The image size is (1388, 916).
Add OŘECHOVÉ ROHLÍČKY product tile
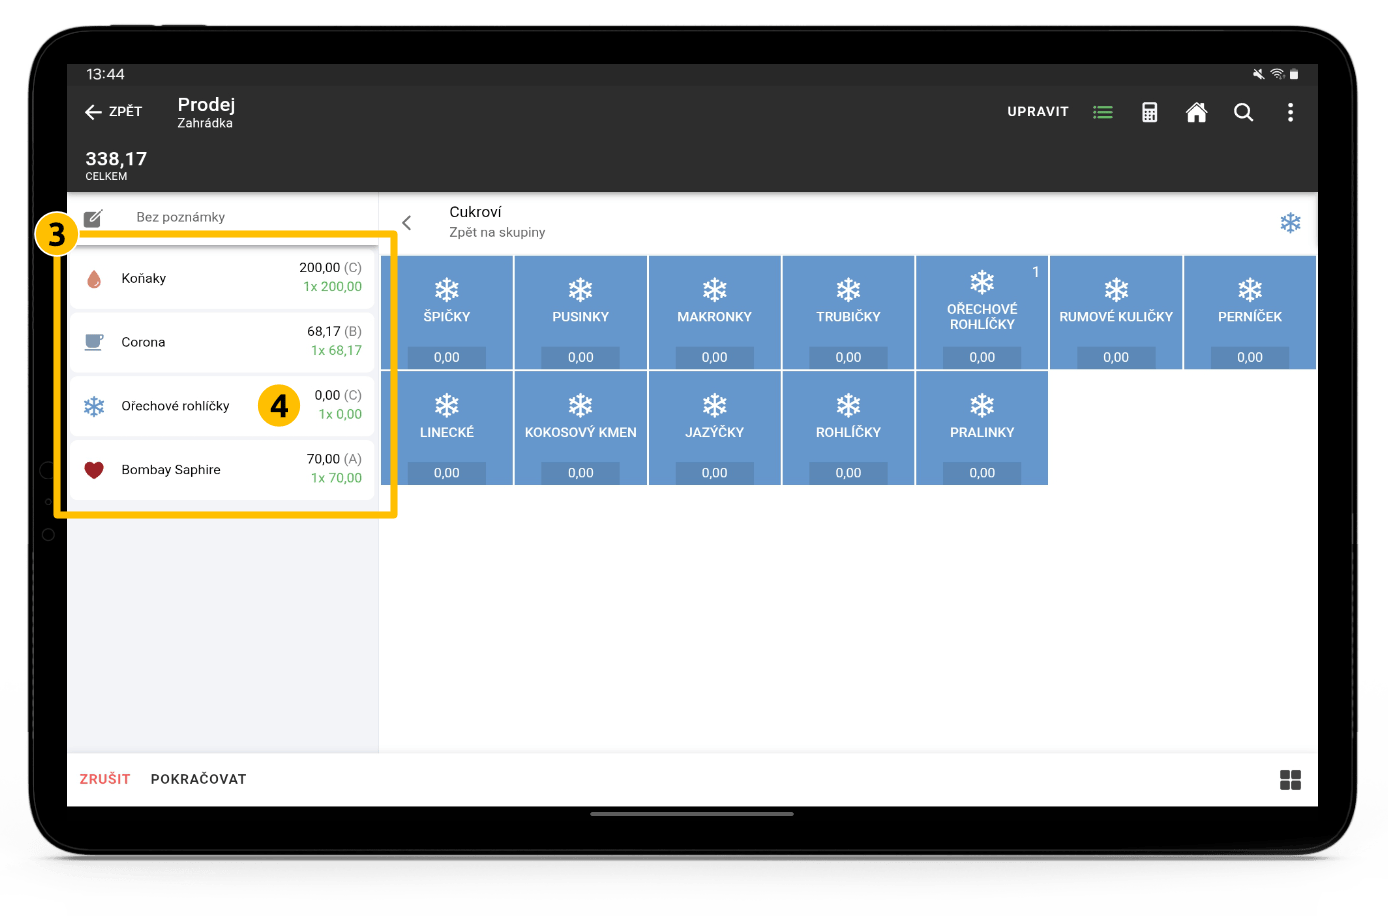point(982,313)
